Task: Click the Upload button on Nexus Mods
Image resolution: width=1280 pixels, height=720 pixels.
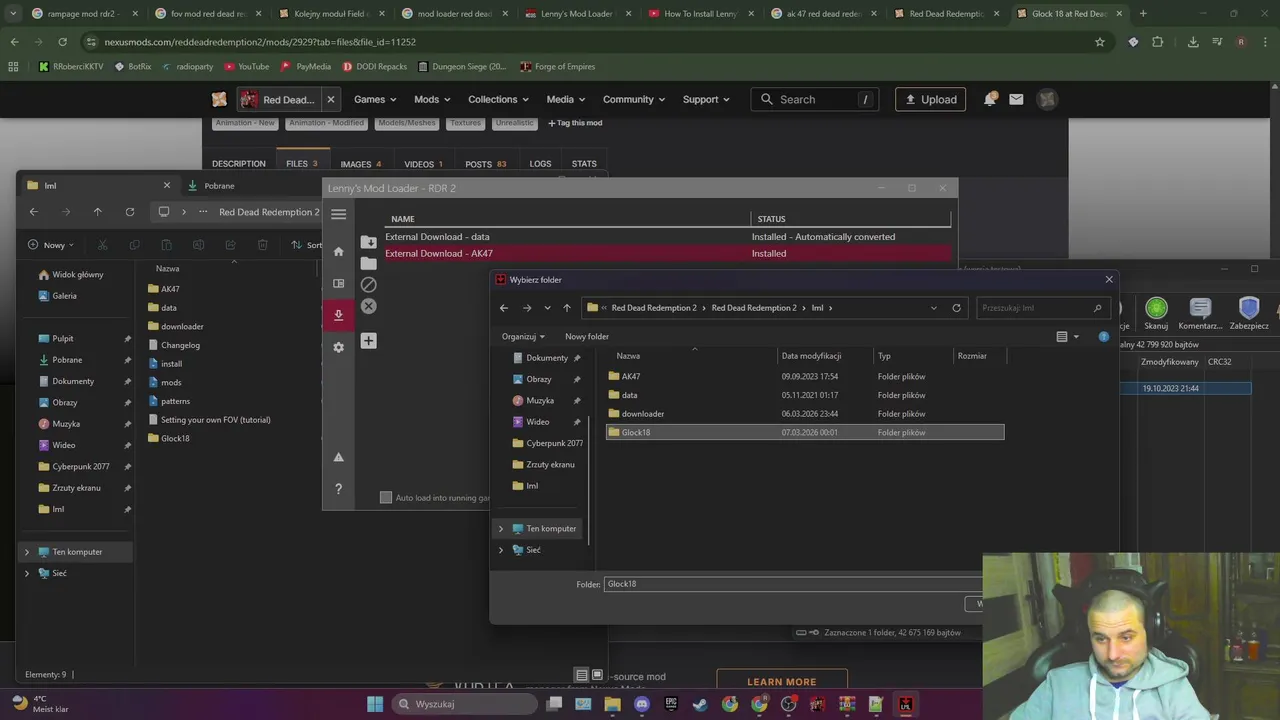Action: point(930,99)
